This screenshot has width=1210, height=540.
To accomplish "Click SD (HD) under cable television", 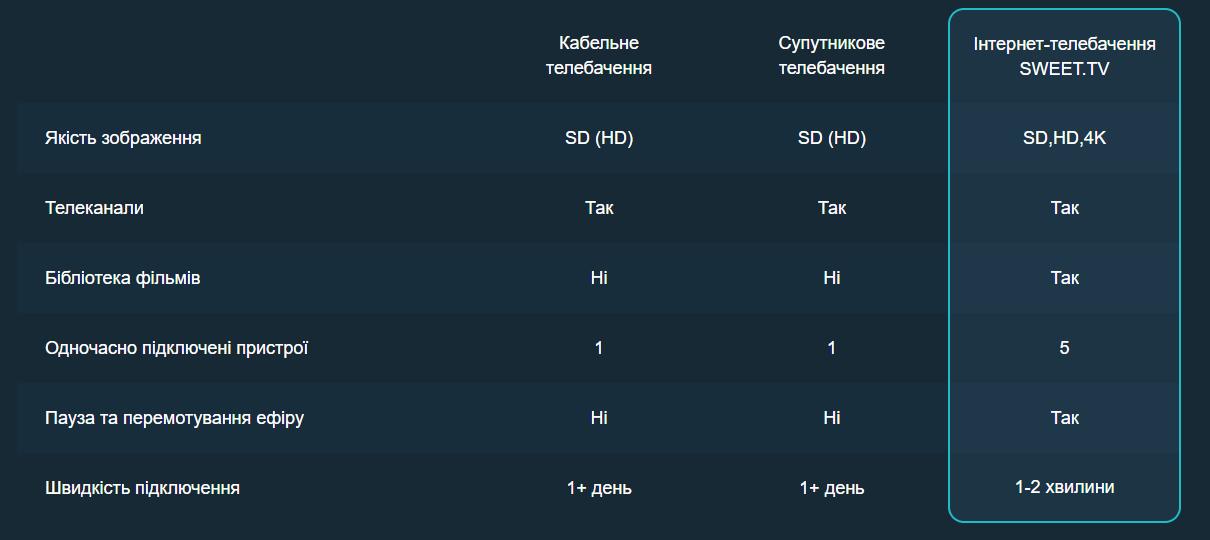I will [599, 138].
